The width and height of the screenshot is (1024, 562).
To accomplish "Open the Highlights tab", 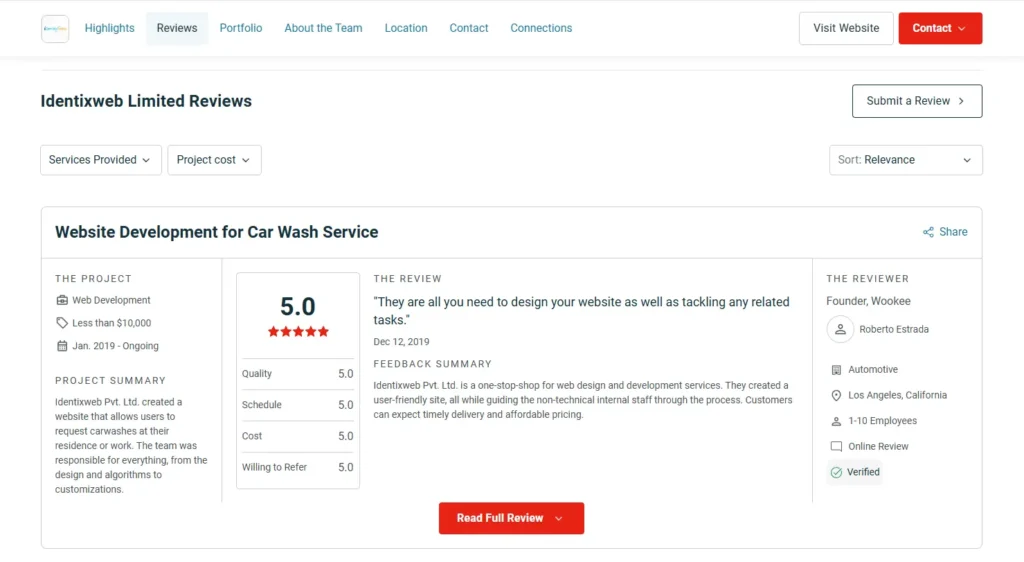I will [109, 28].
